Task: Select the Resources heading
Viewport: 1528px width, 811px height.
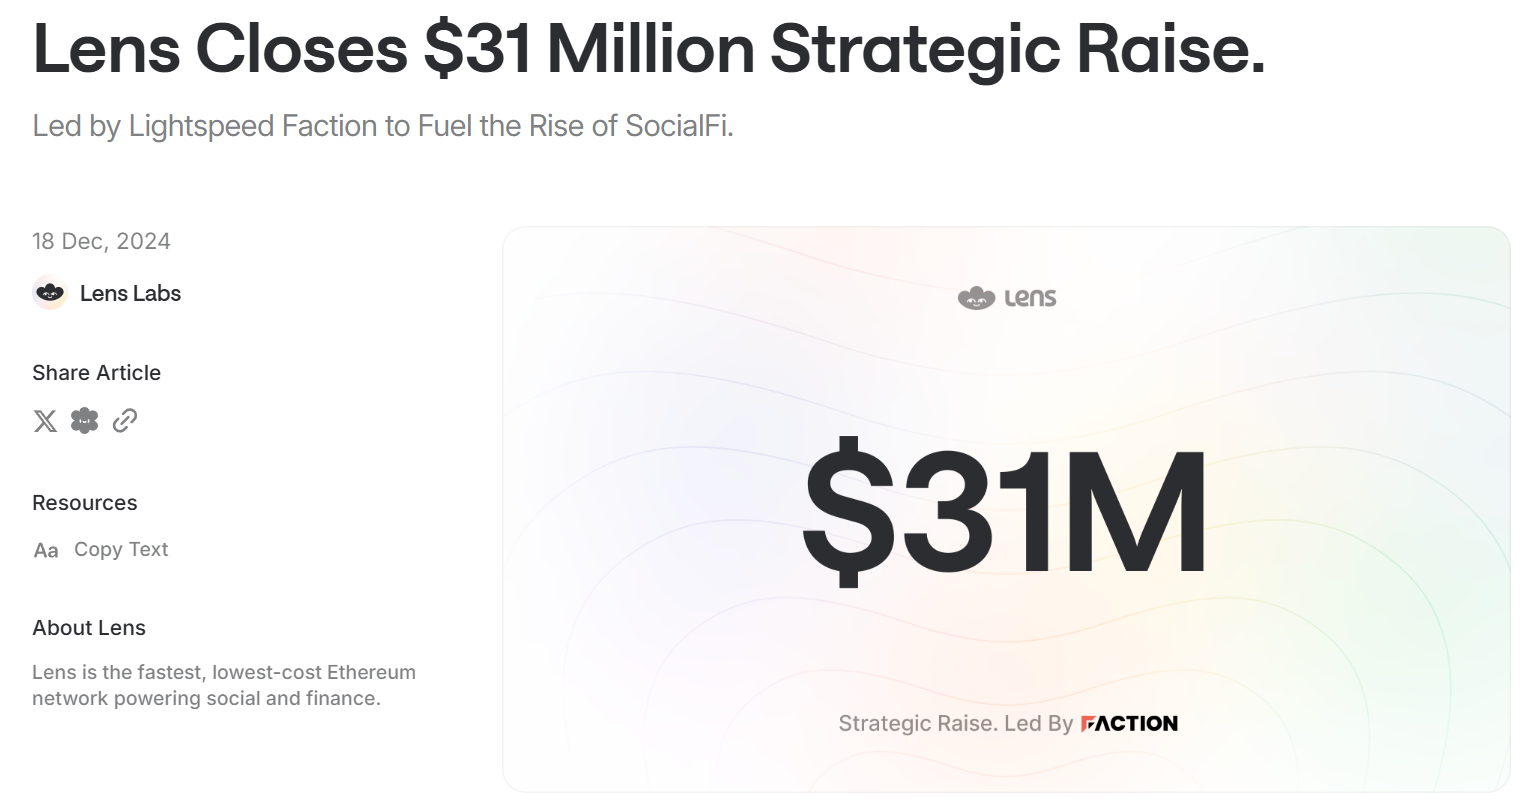Action: 85,503
